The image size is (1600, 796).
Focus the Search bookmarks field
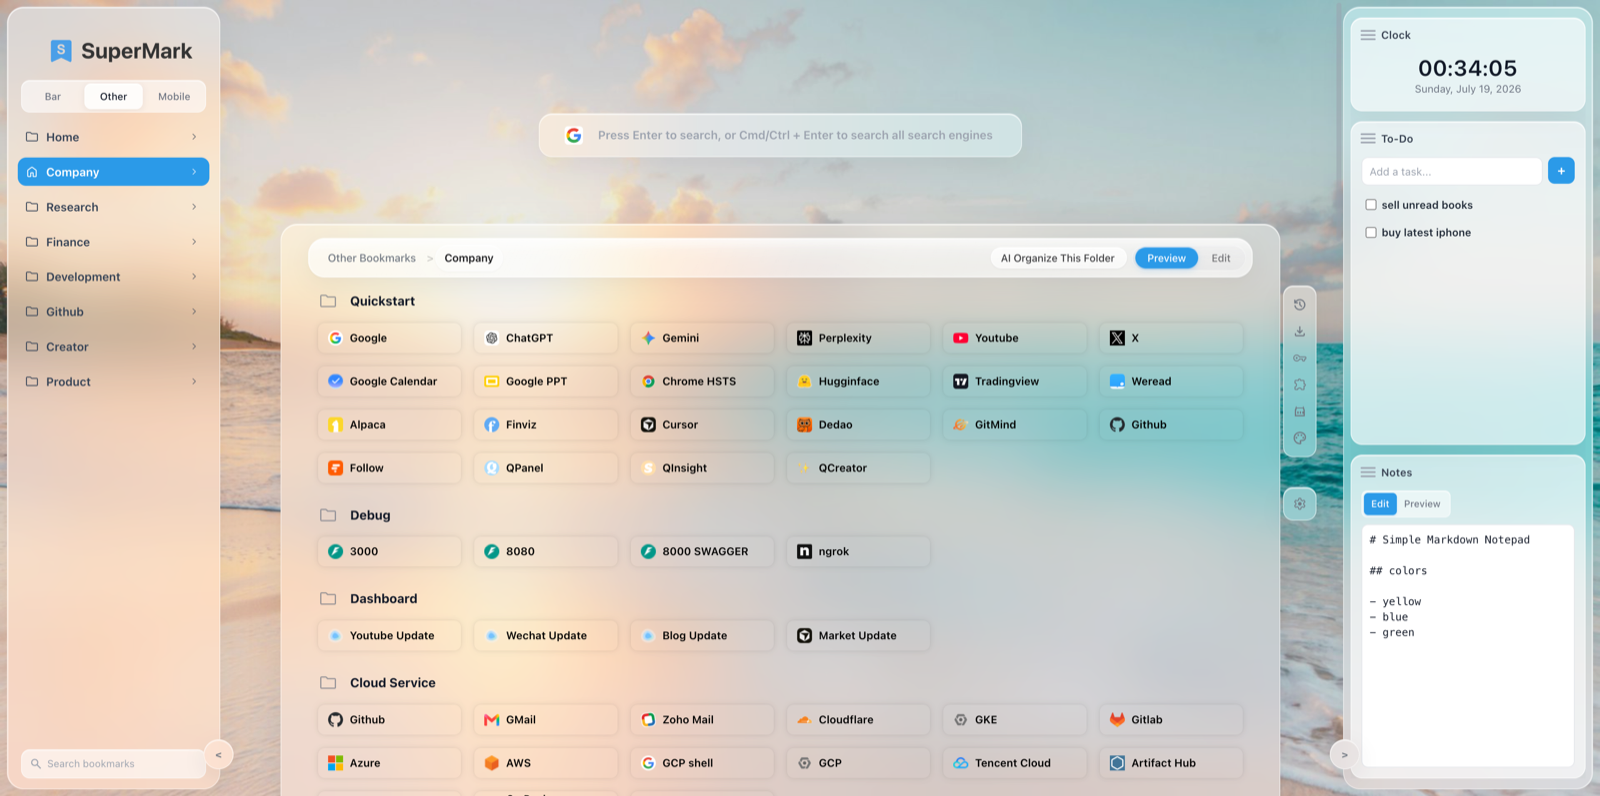click(113, 764)
